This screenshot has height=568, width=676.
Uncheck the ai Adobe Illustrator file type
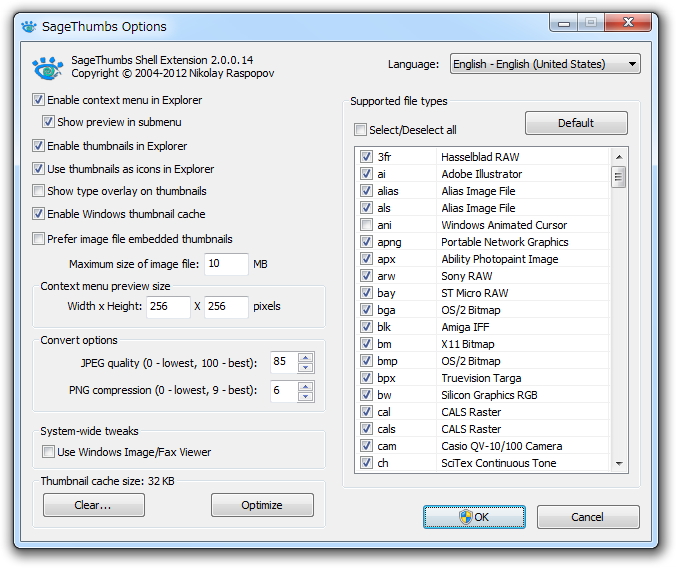click(x=366, y=174)
